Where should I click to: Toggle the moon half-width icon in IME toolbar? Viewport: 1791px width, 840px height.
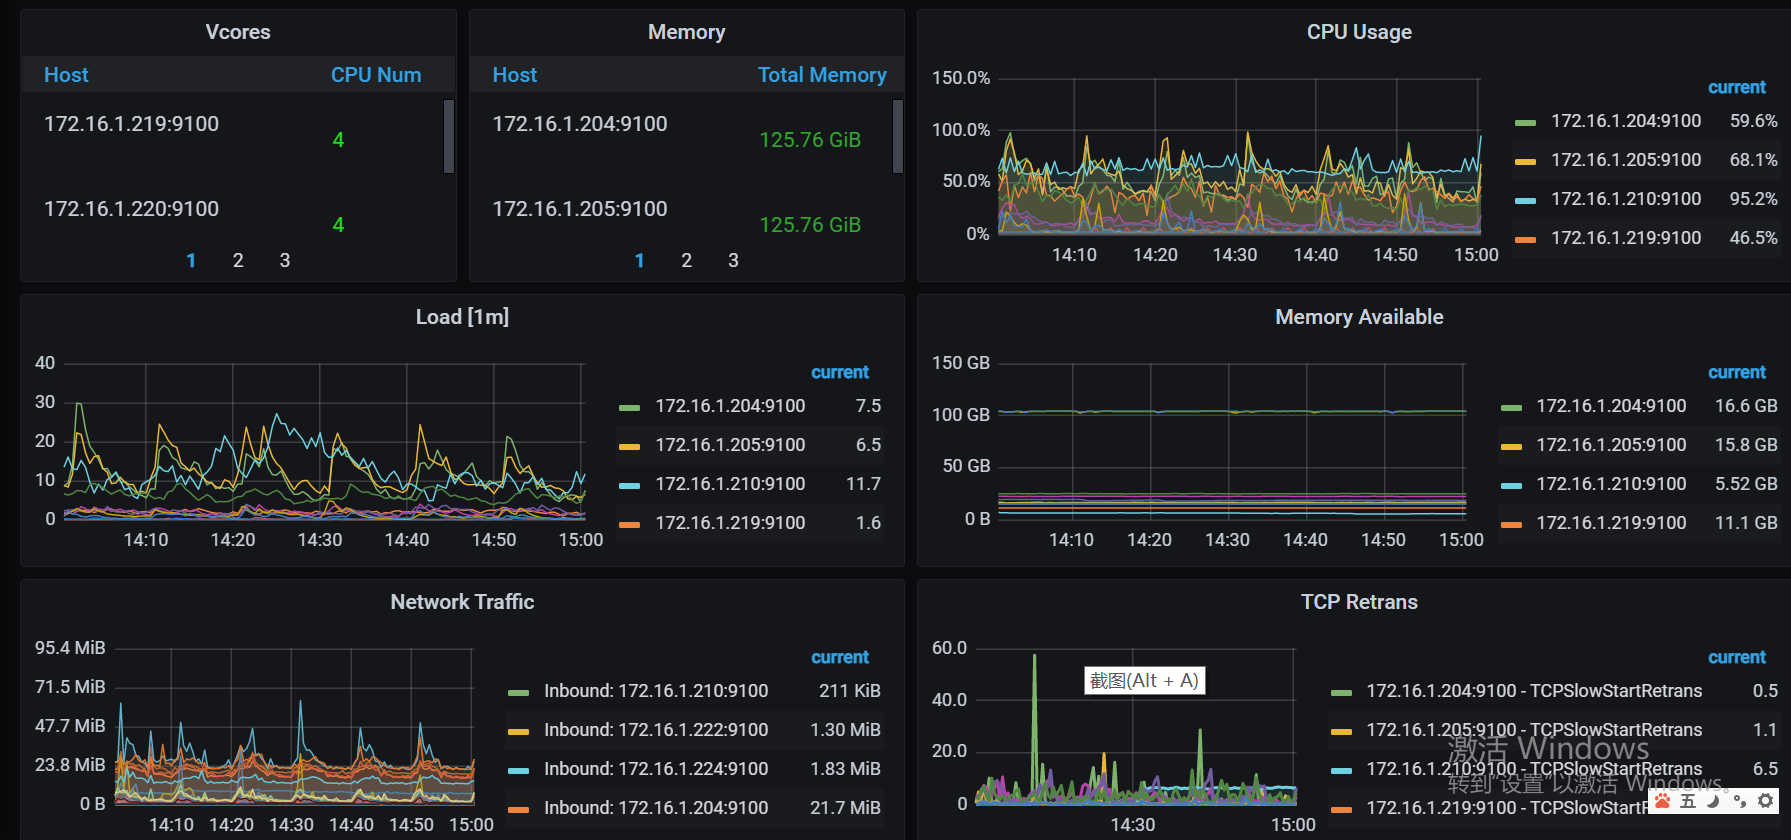tap(1713, 801)
